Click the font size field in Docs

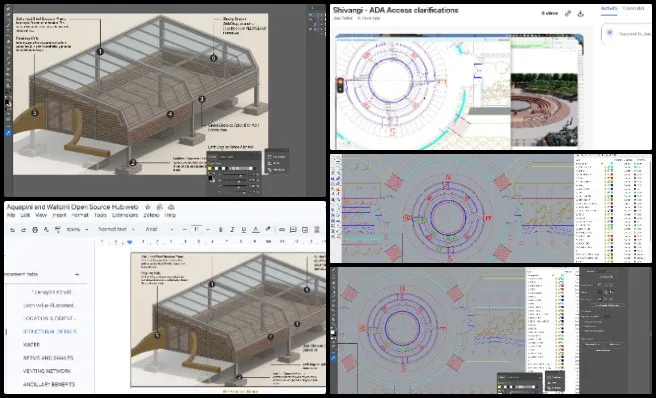[x=196, y=229]
